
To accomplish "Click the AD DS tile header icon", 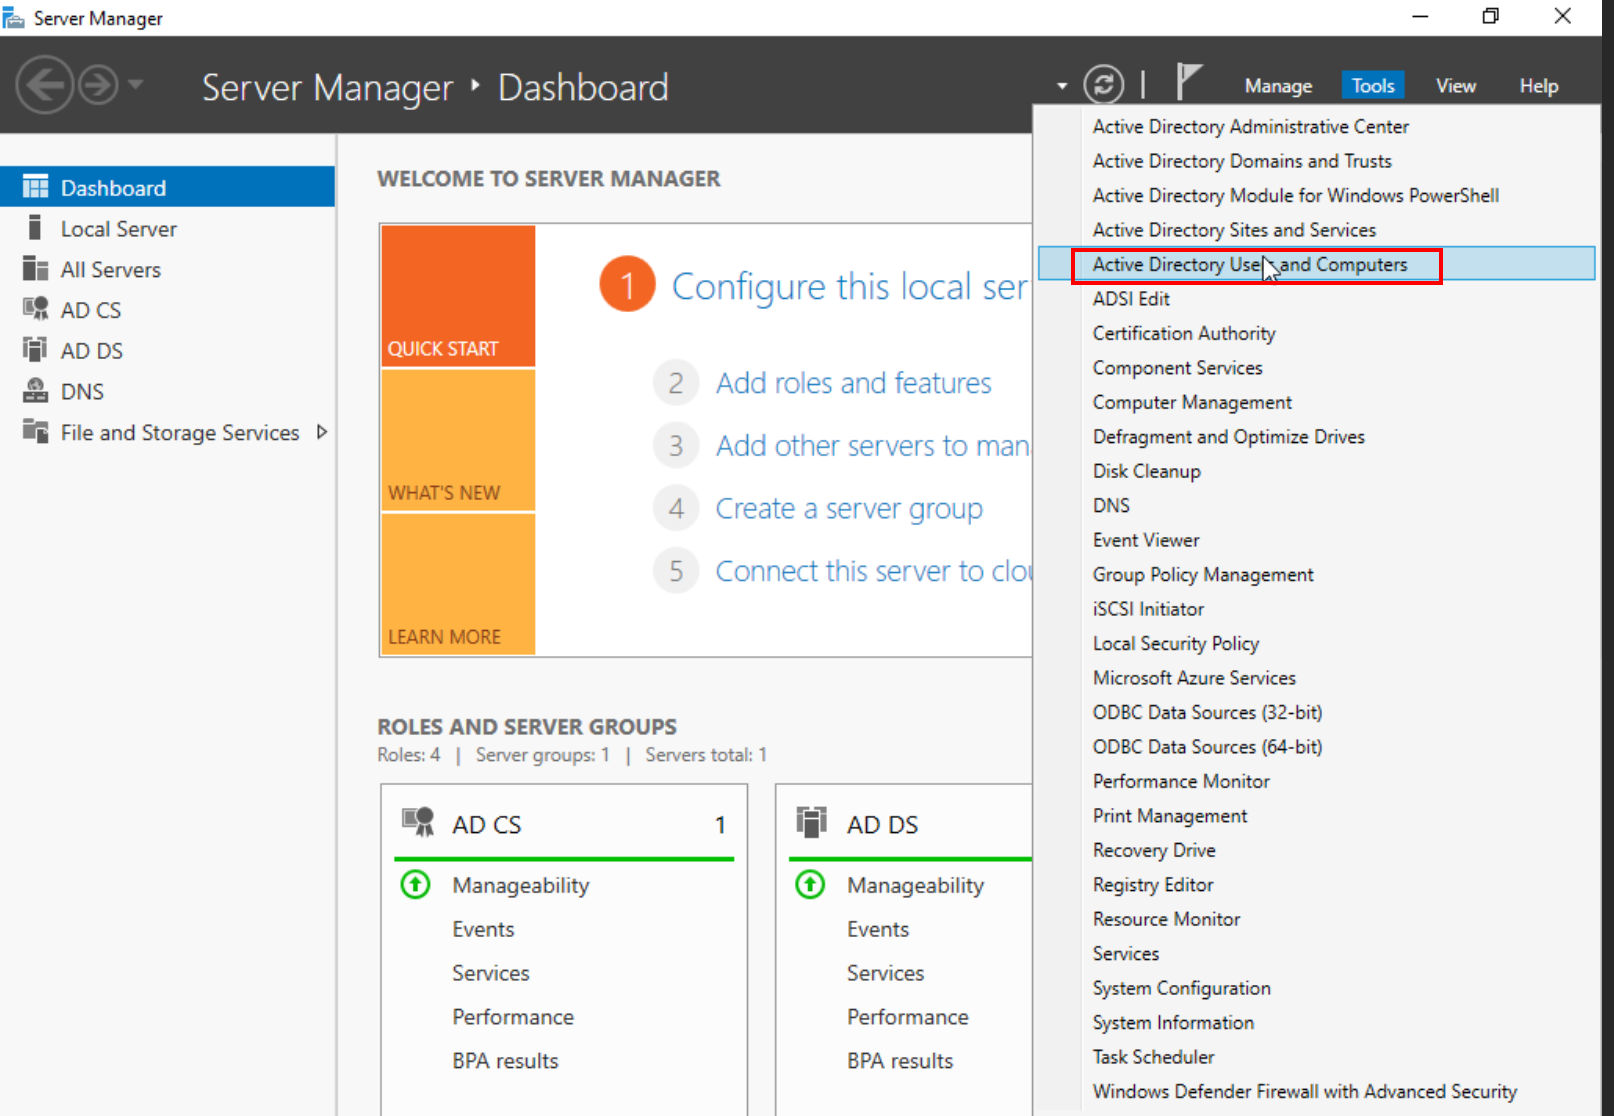I will [811, 823].
